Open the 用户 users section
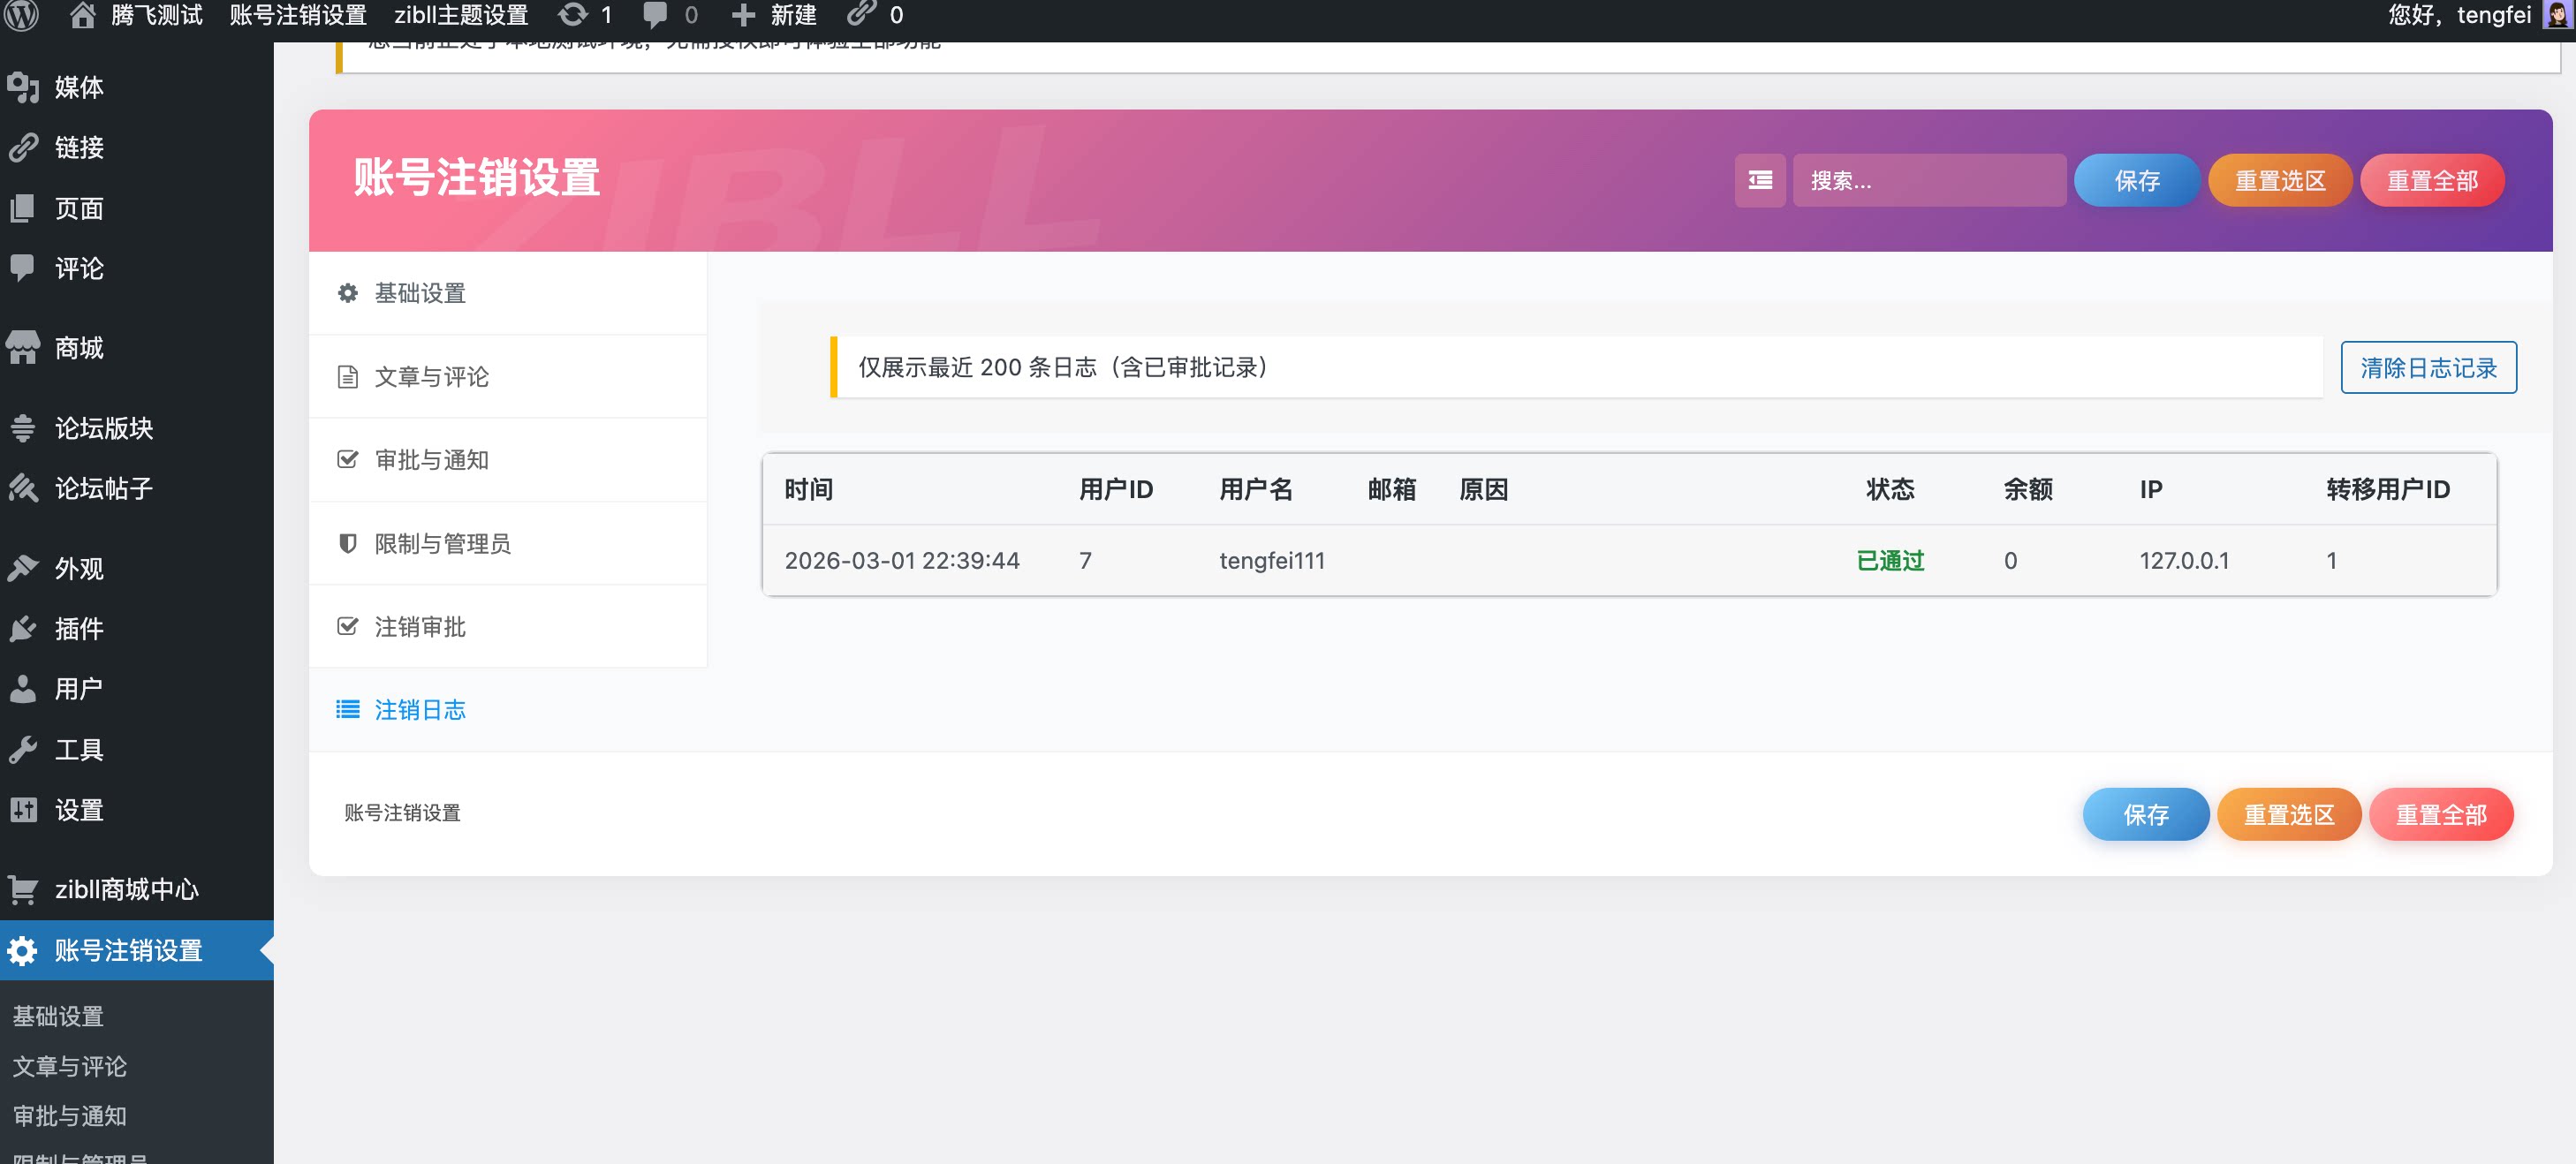2576x1164 pixels. click(x=78, y=688)
